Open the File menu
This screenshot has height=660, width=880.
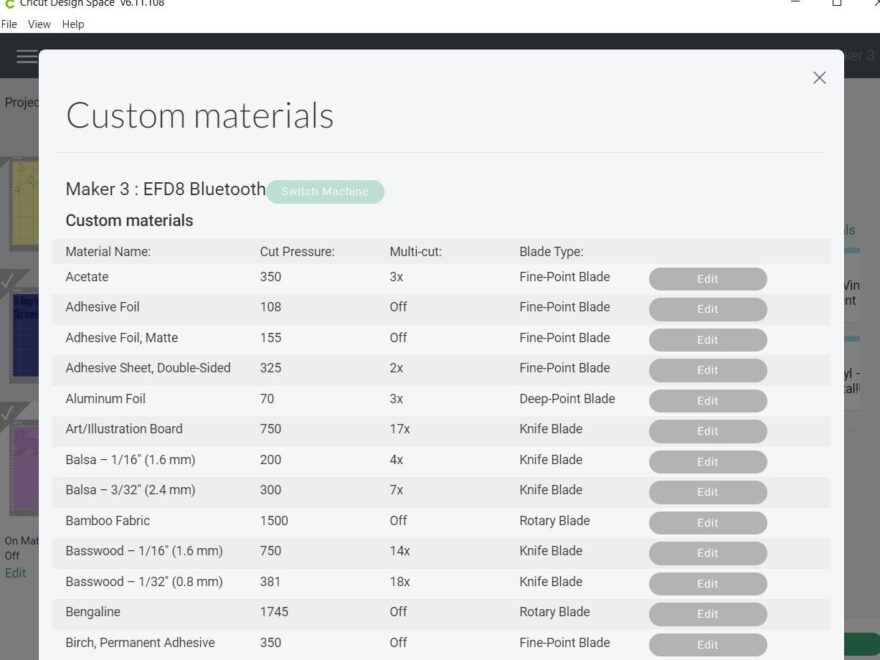[9, 24]
